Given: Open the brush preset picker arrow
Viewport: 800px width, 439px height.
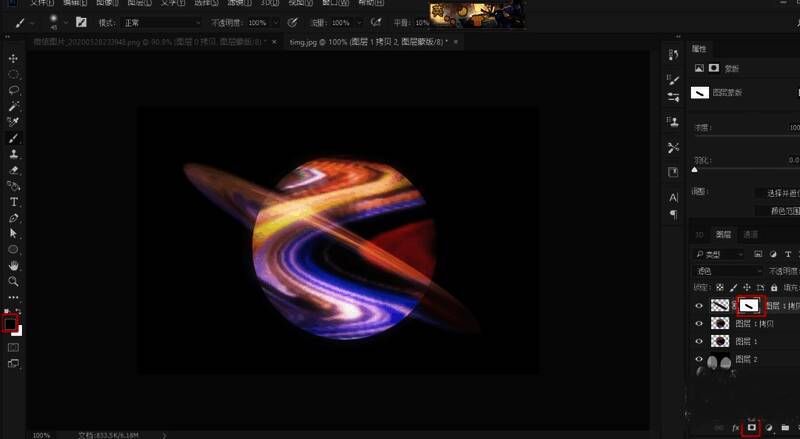Looking at the screenshot, I should tap(65, 23).
